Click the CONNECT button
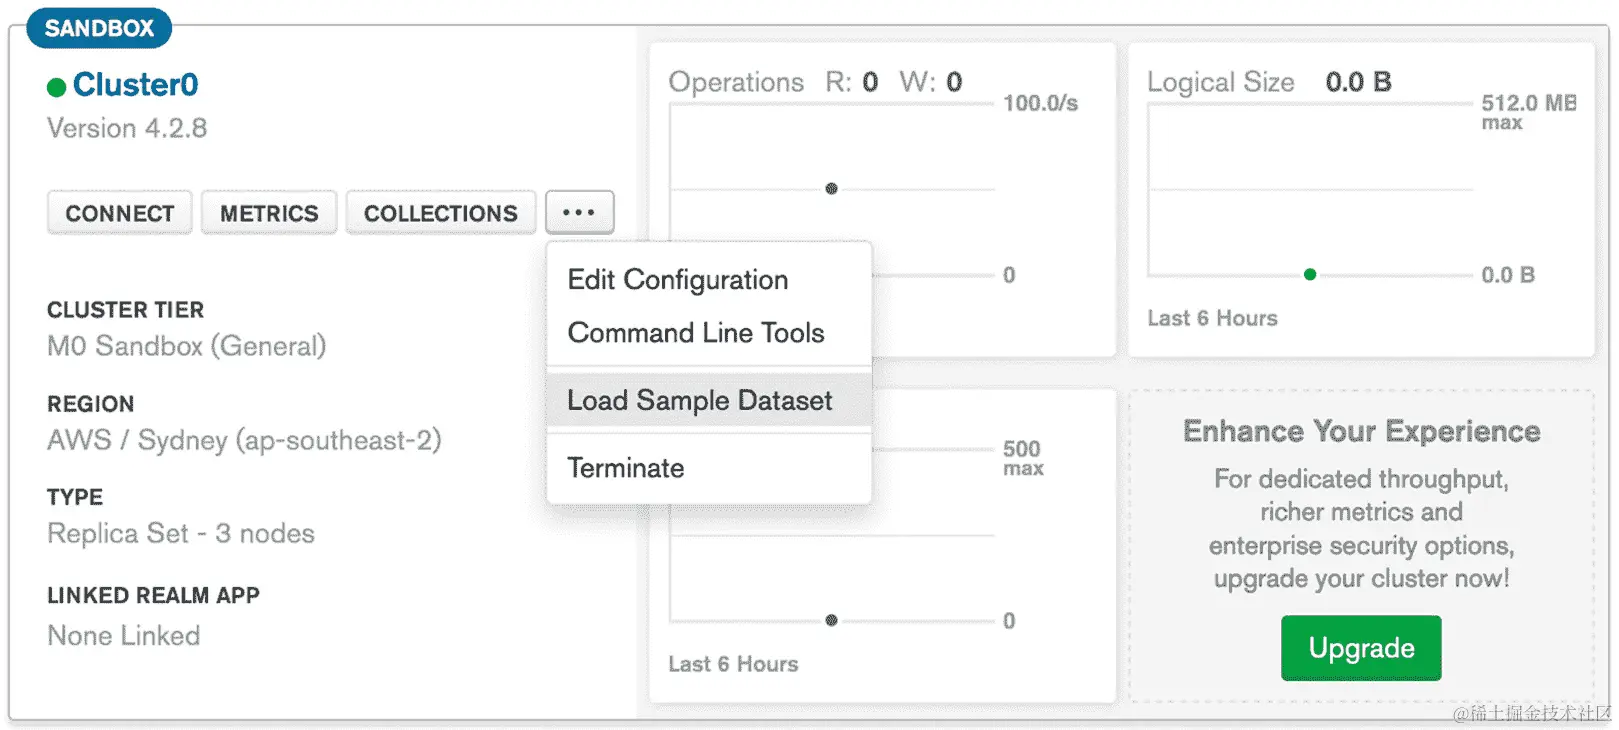 120,213
